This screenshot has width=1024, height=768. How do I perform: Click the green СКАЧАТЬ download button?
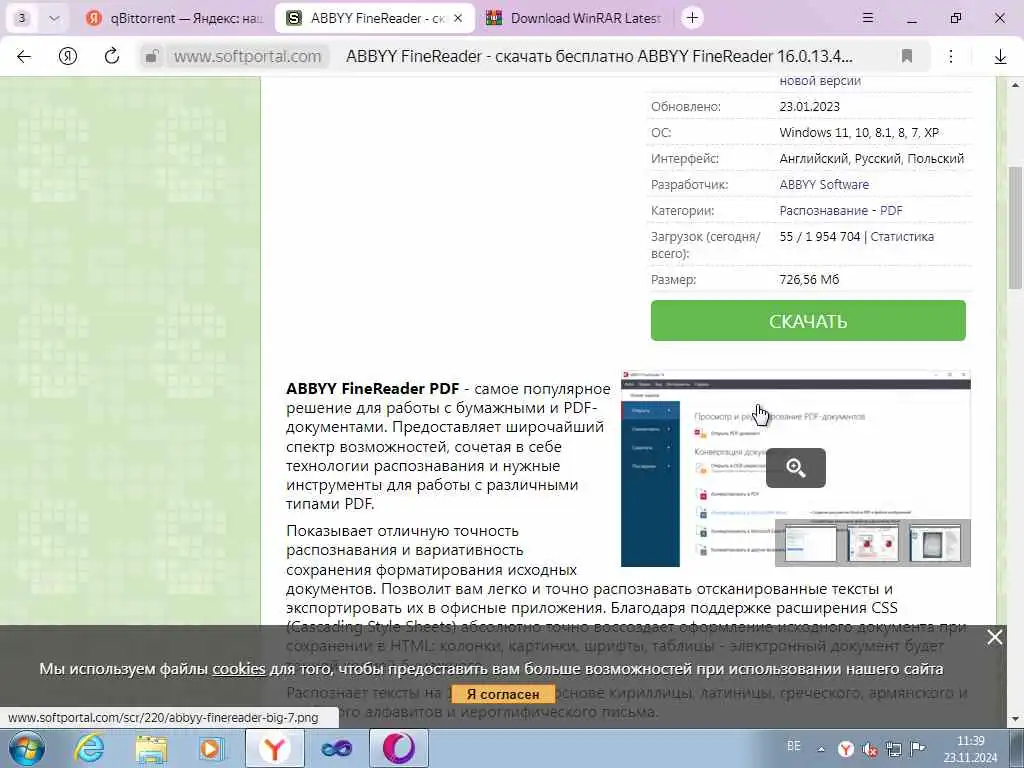808,321
